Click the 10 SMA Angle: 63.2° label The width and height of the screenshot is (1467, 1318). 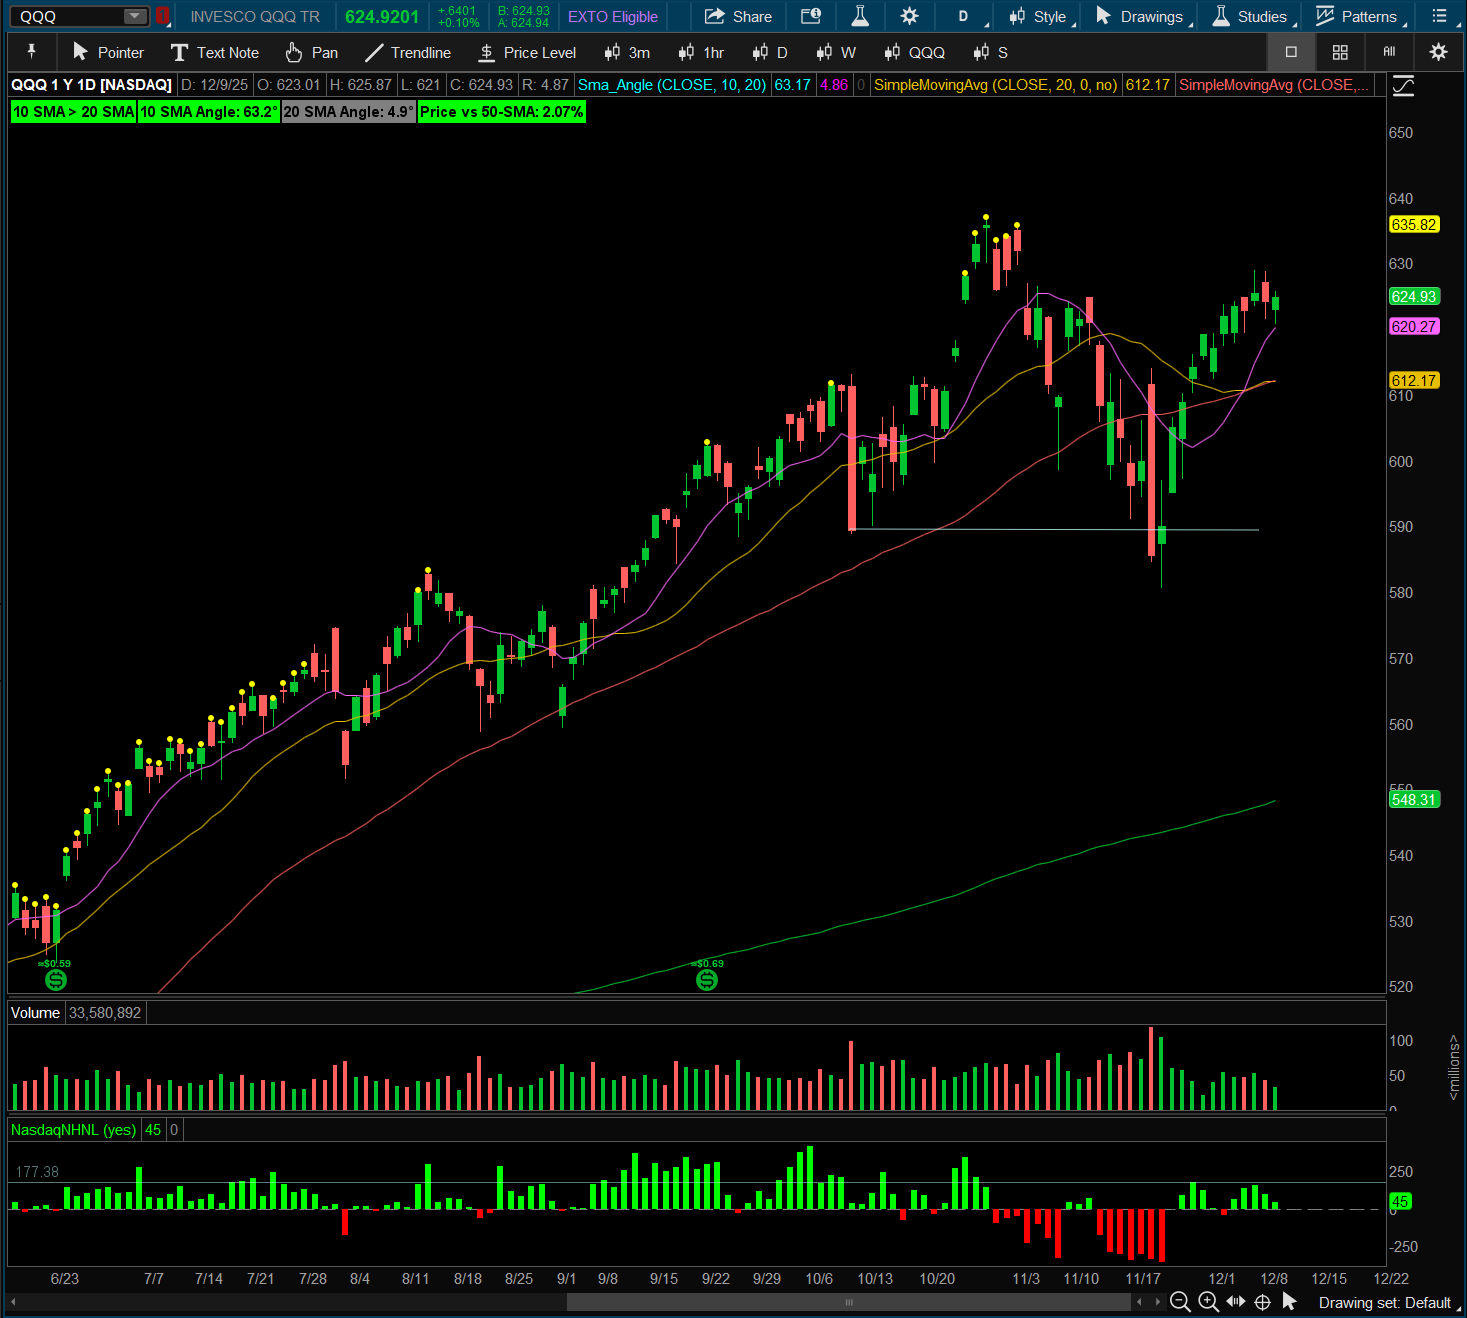209,112
